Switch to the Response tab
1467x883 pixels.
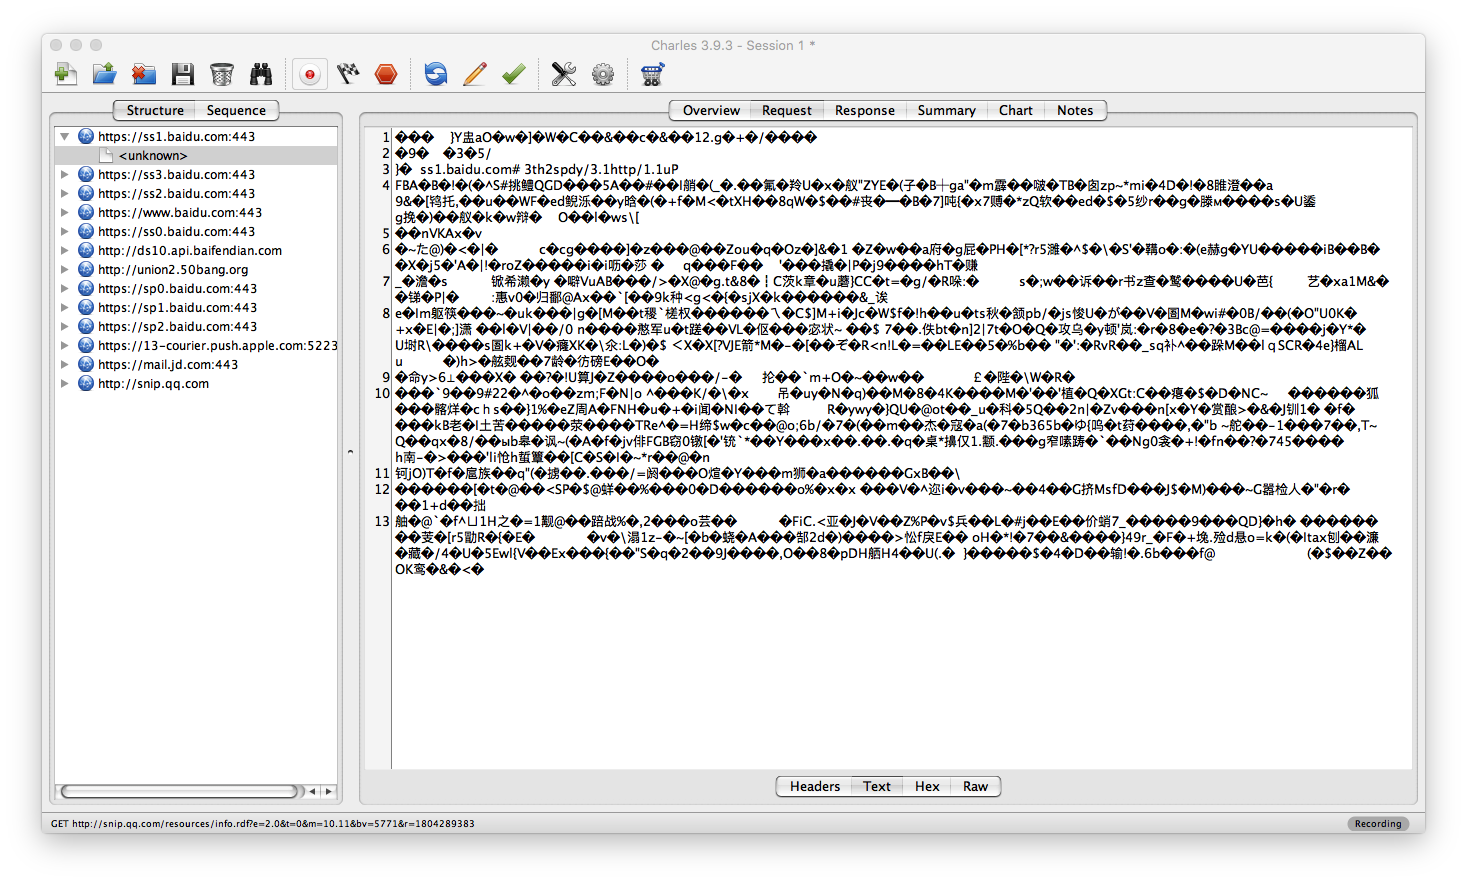pyautogui.click(x=864, y=110)
